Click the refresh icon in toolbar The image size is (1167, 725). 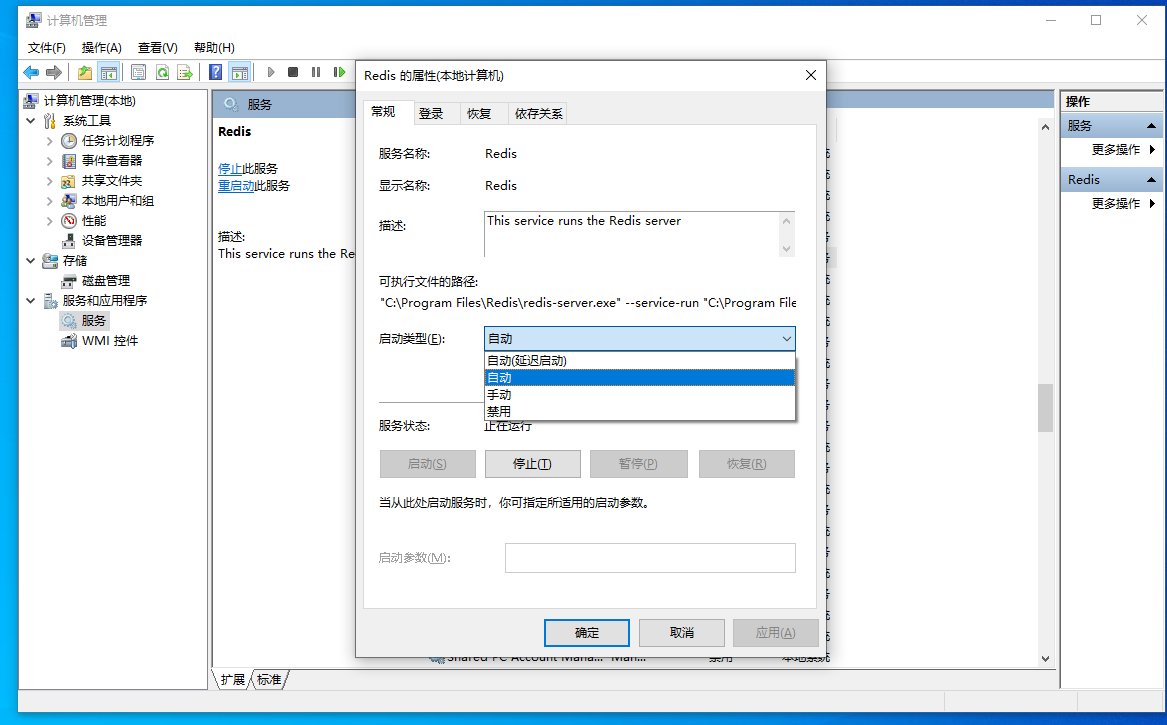coord(162,72)
